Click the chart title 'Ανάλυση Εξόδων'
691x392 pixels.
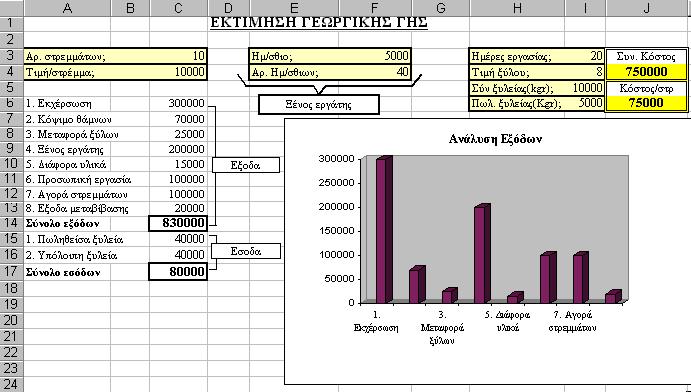pyautogui.click(x=495, y=139)
